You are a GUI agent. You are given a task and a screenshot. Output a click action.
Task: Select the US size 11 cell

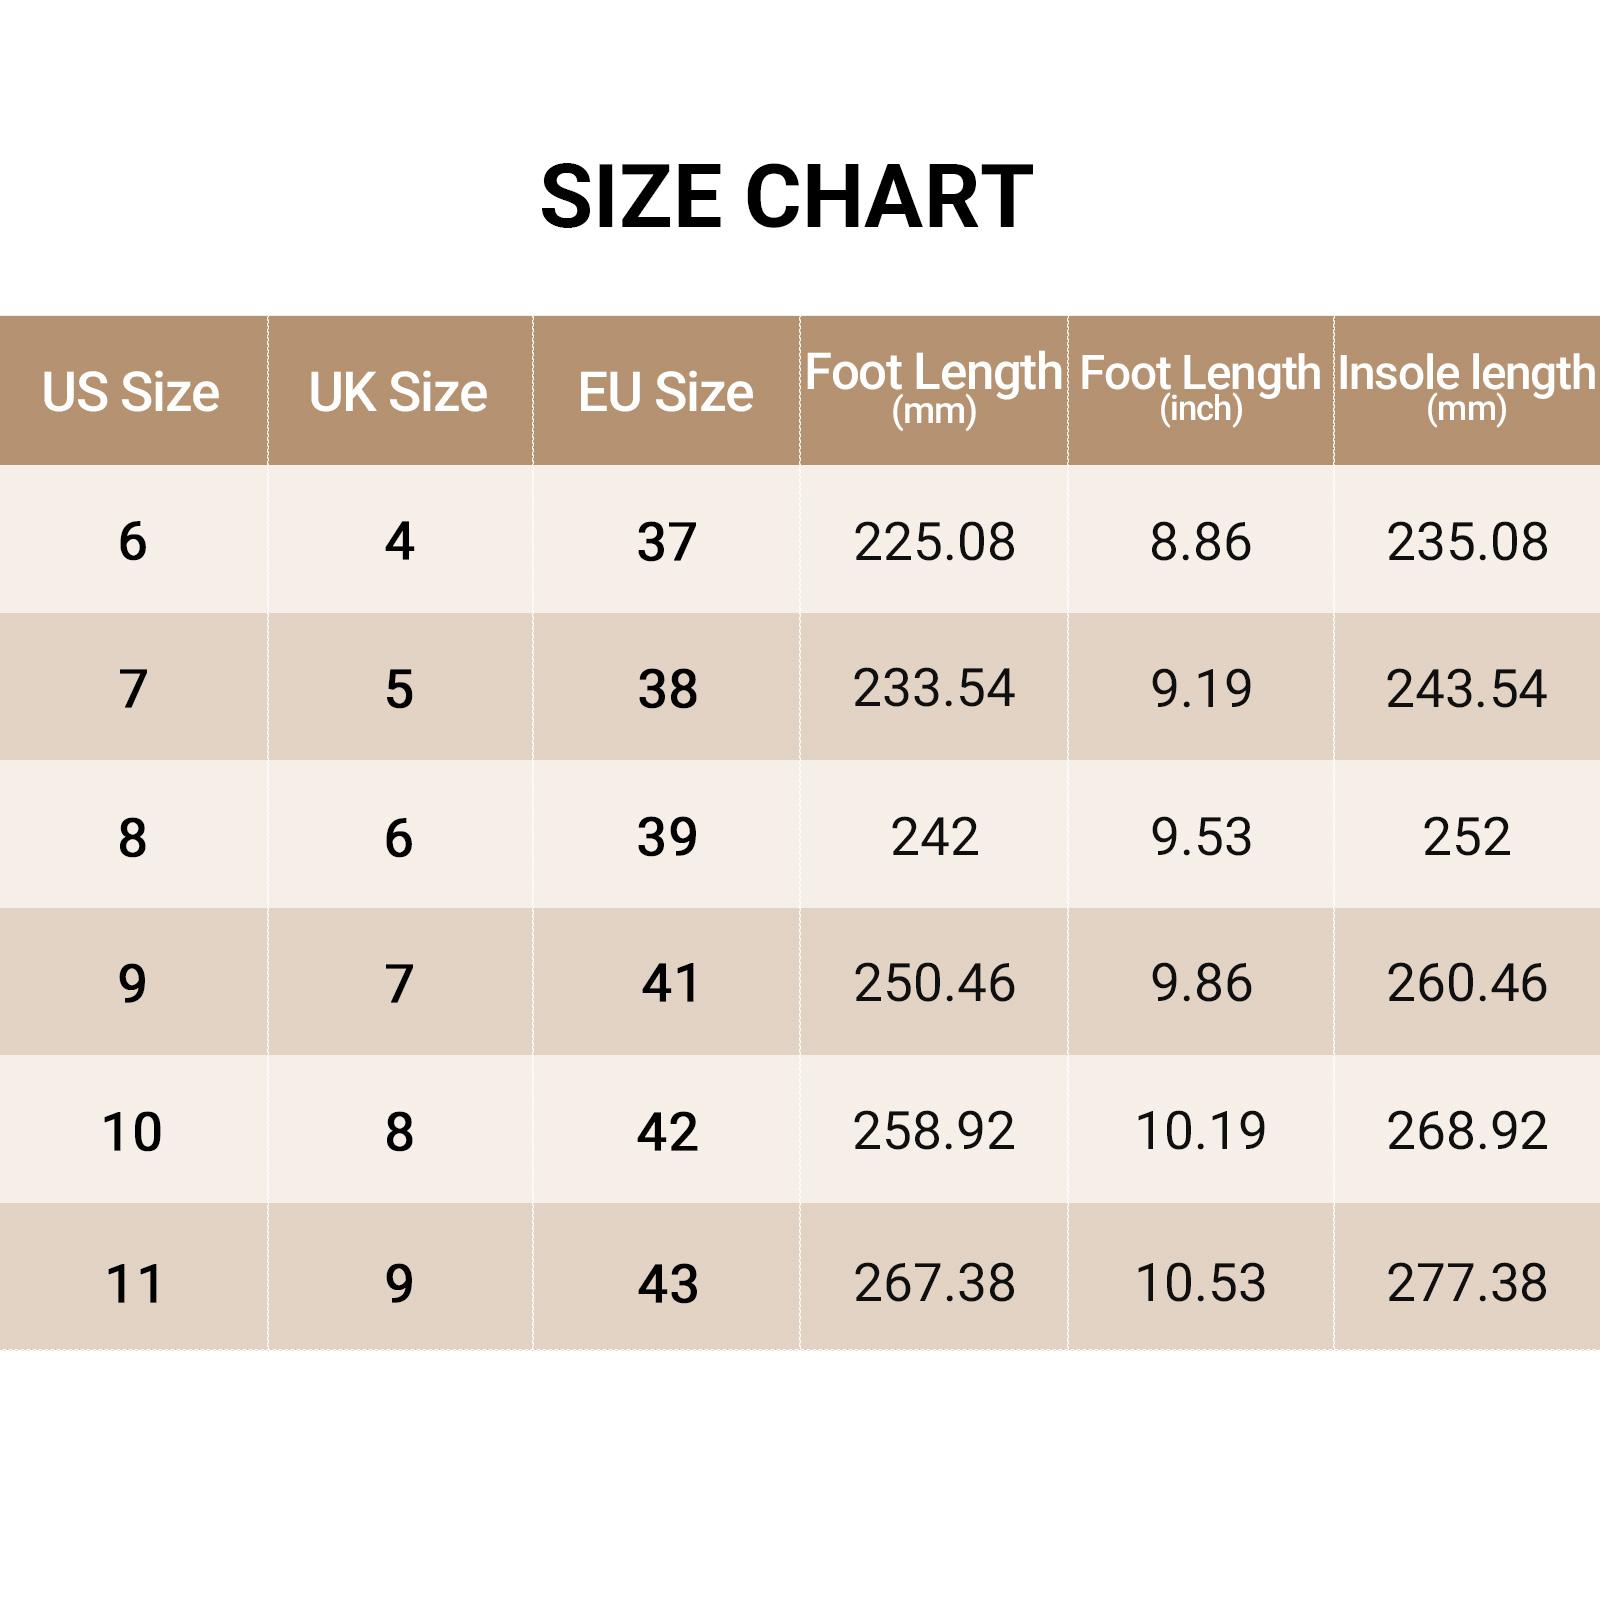(133, 1284)
